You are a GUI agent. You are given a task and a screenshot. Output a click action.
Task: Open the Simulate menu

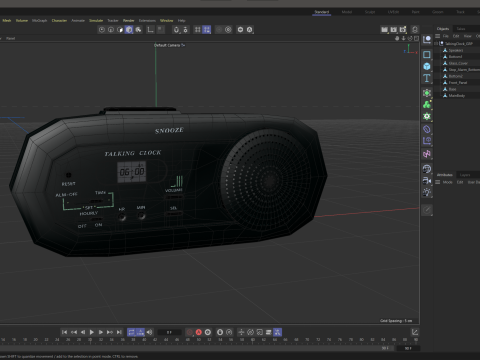click(96, 20)
